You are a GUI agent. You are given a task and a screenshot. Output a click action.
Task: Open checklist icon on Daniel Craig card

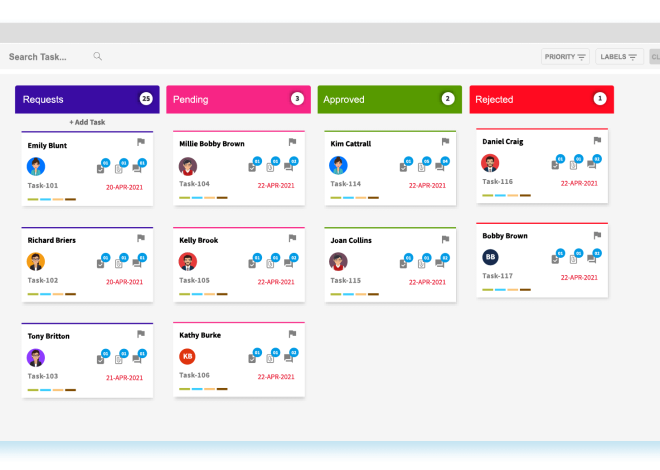(x=555, y=165)
